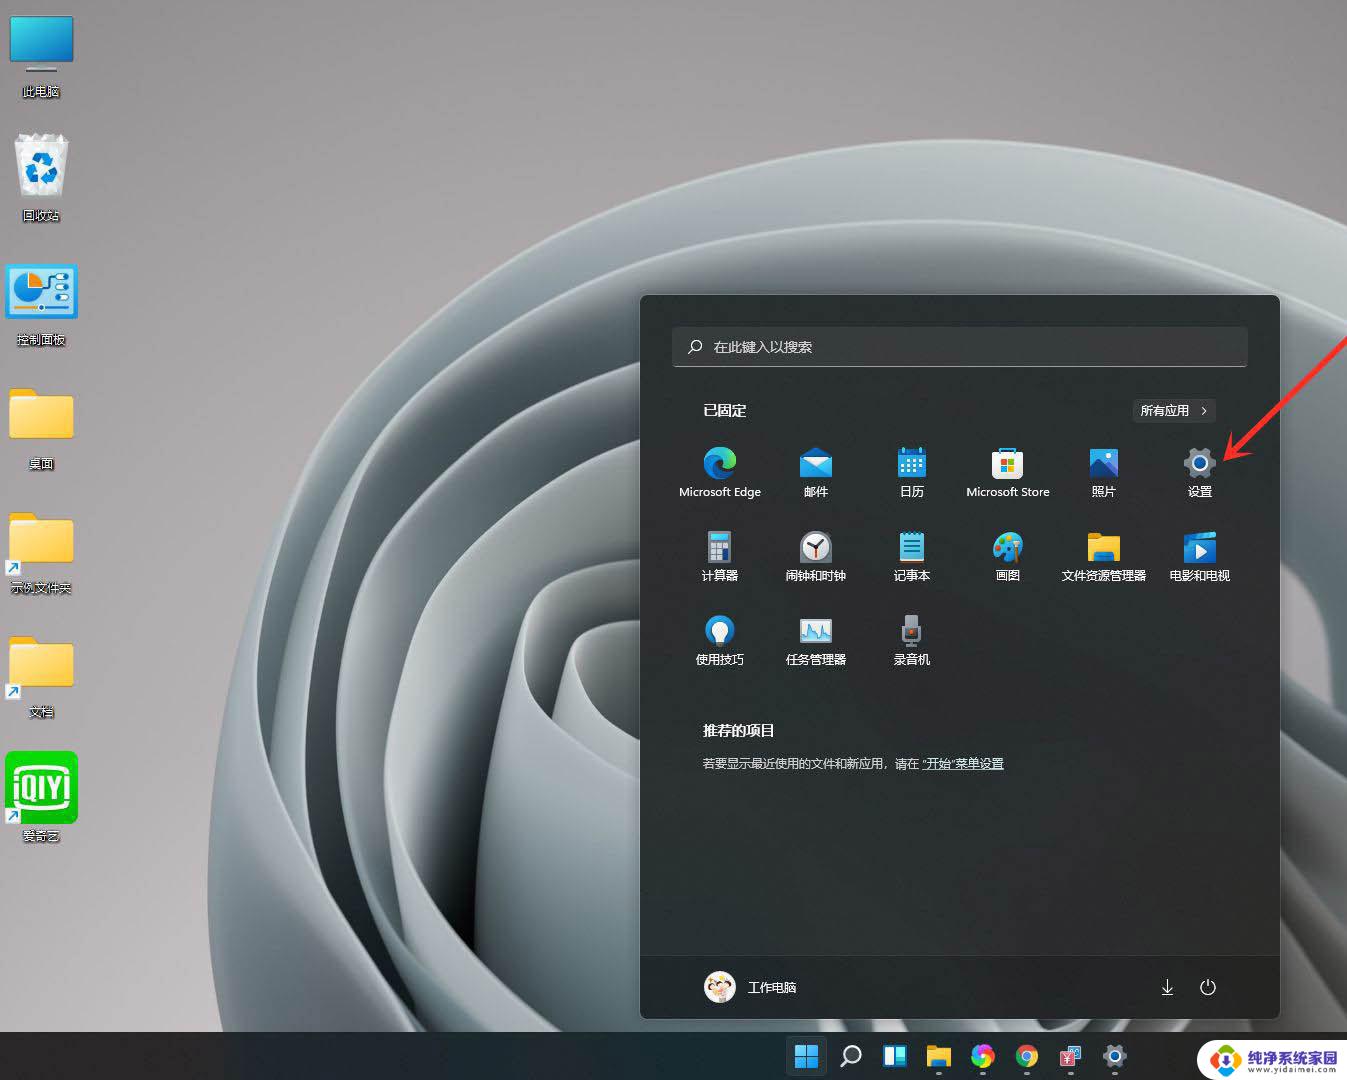Open the colorful pinwheel app on taskbar
Image resolution: width=1347 pixels, height=1080 pixels.
click(x=982, y=1056)
